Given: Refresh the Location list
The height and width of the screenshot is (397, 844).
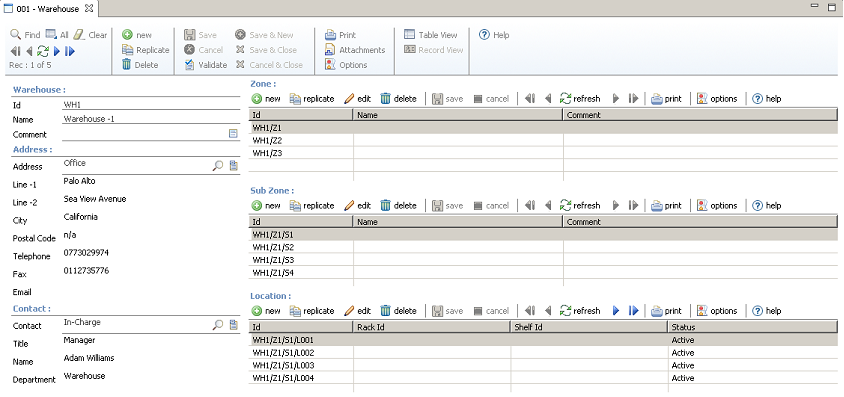Looking at the screenshot, I should (x=580, y=311).
